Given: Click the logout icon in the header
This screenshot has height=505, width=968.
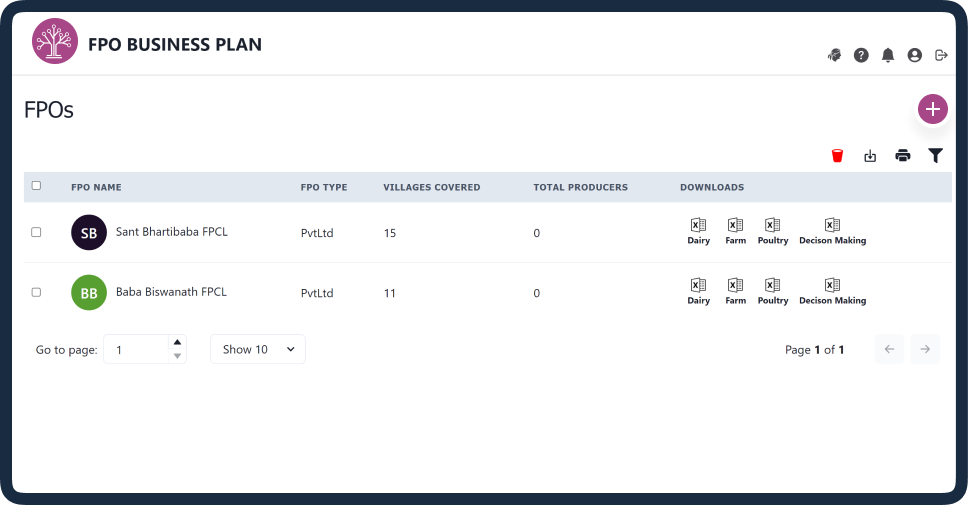Looking at the screenshot, I should 941,56.
